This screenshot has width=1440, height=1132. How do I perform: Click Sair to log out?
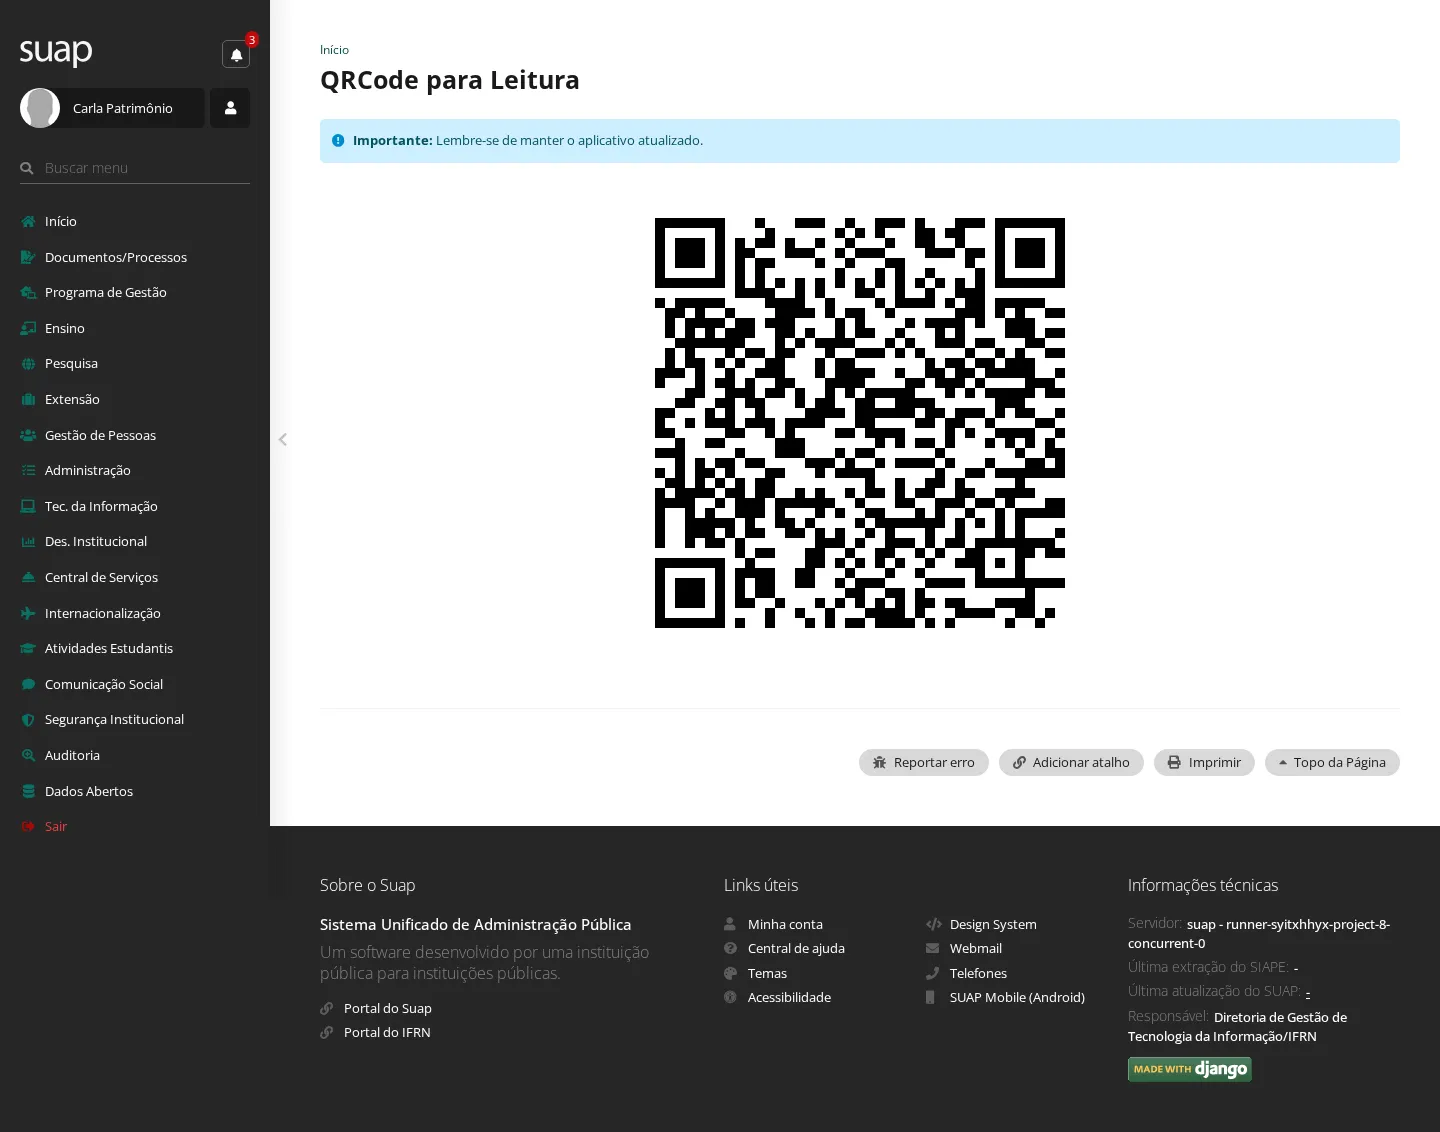55,826
